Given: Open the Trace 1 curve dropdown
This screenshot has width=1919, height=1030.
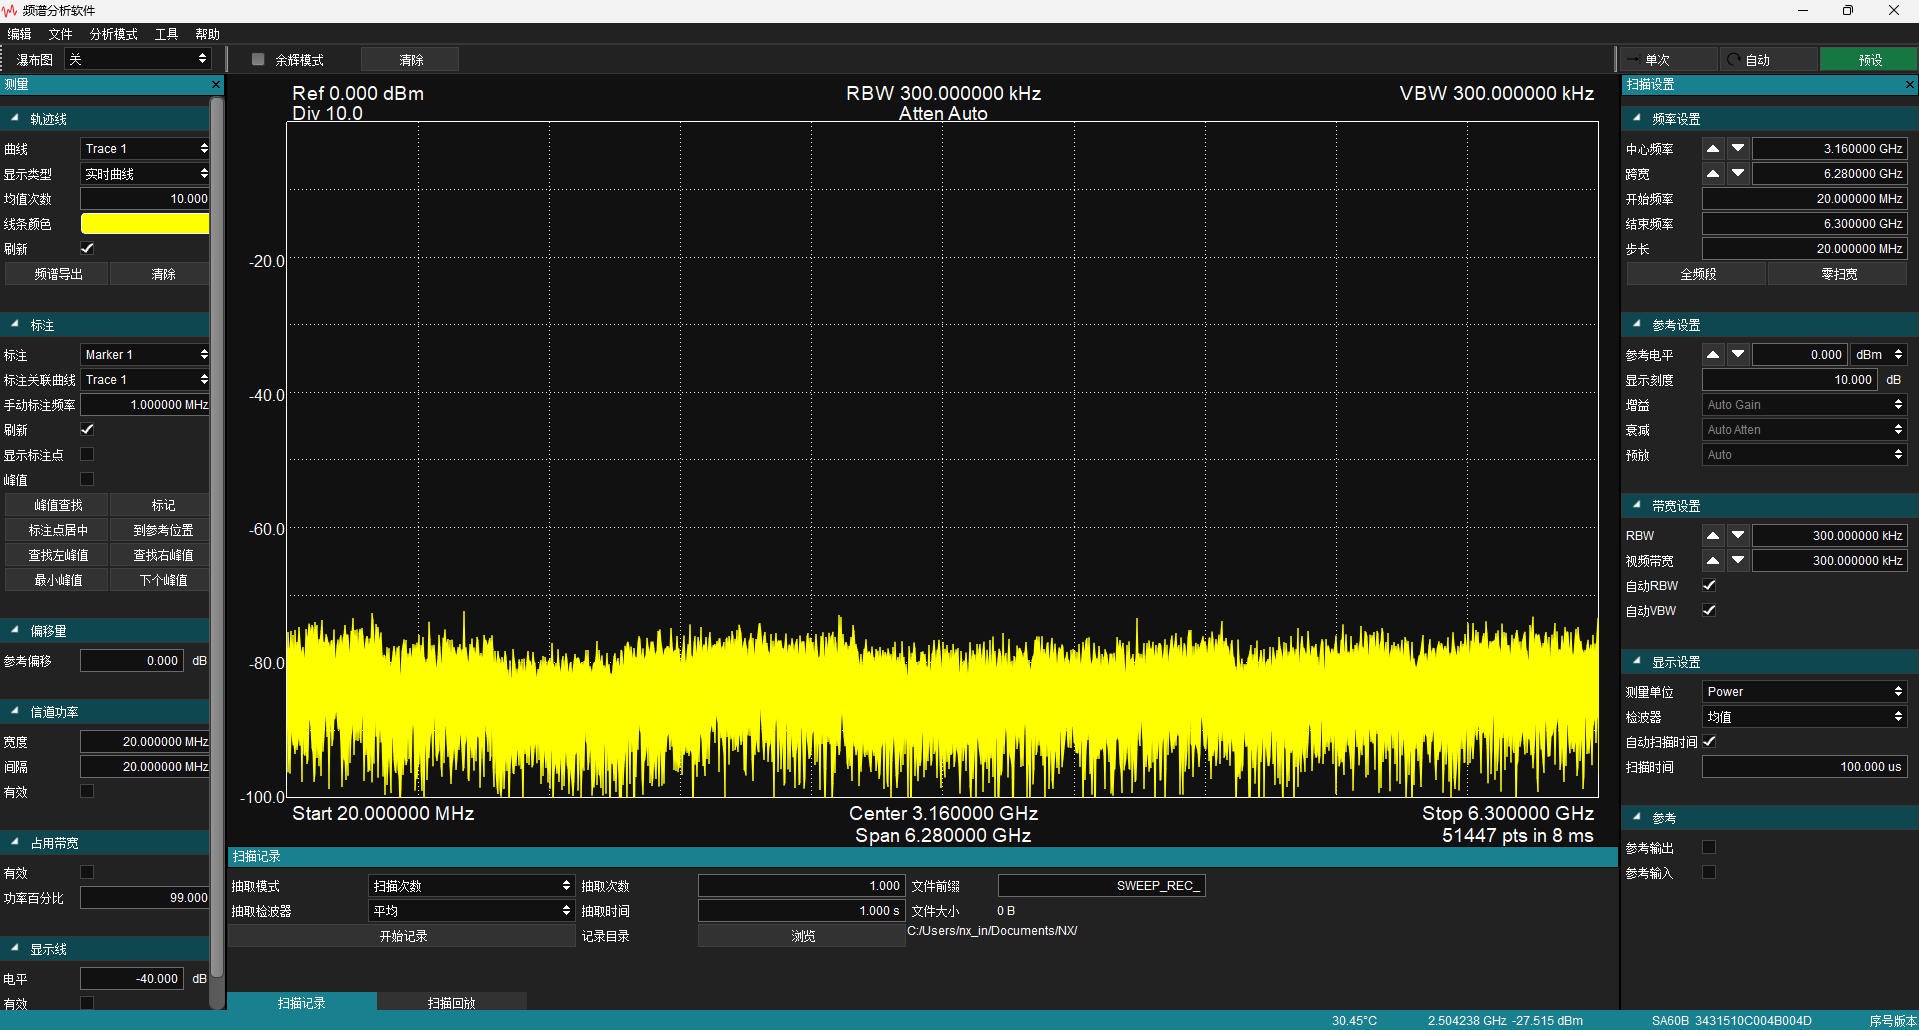Looking at the screenshot, I should click(145, 148).
